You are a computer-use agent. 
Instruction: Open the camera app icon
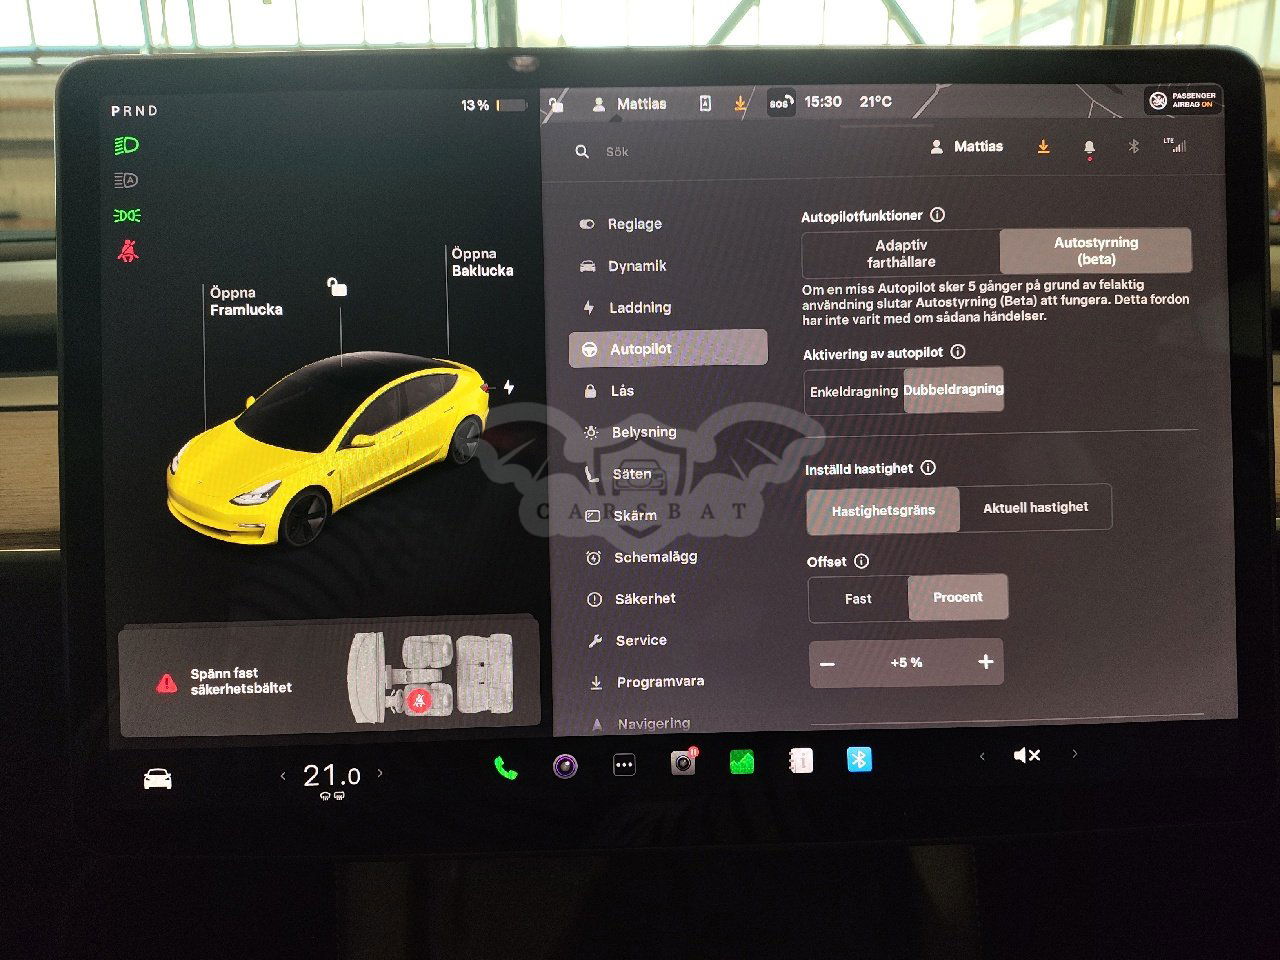click(565, 766)
